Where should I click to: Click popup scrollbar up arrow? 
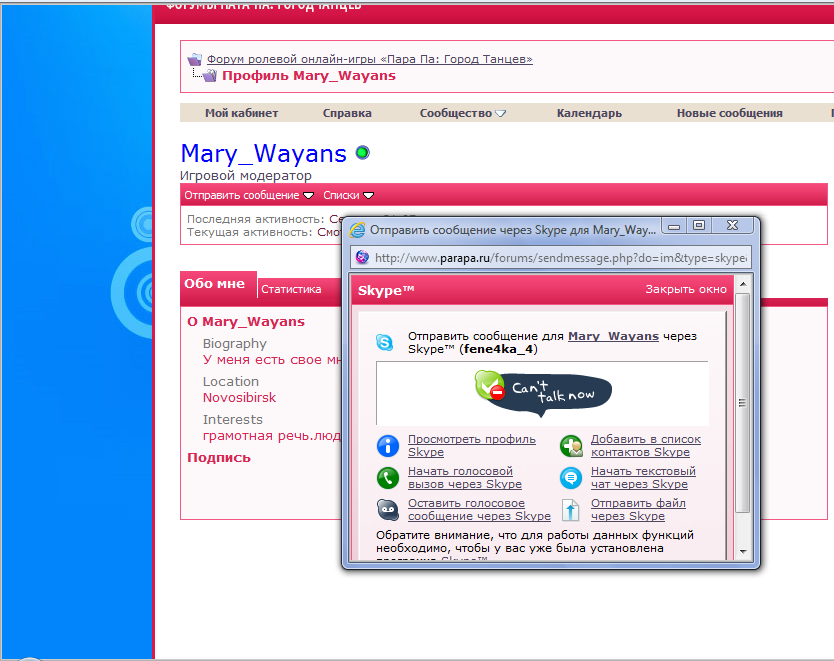(x=743, y=284)
